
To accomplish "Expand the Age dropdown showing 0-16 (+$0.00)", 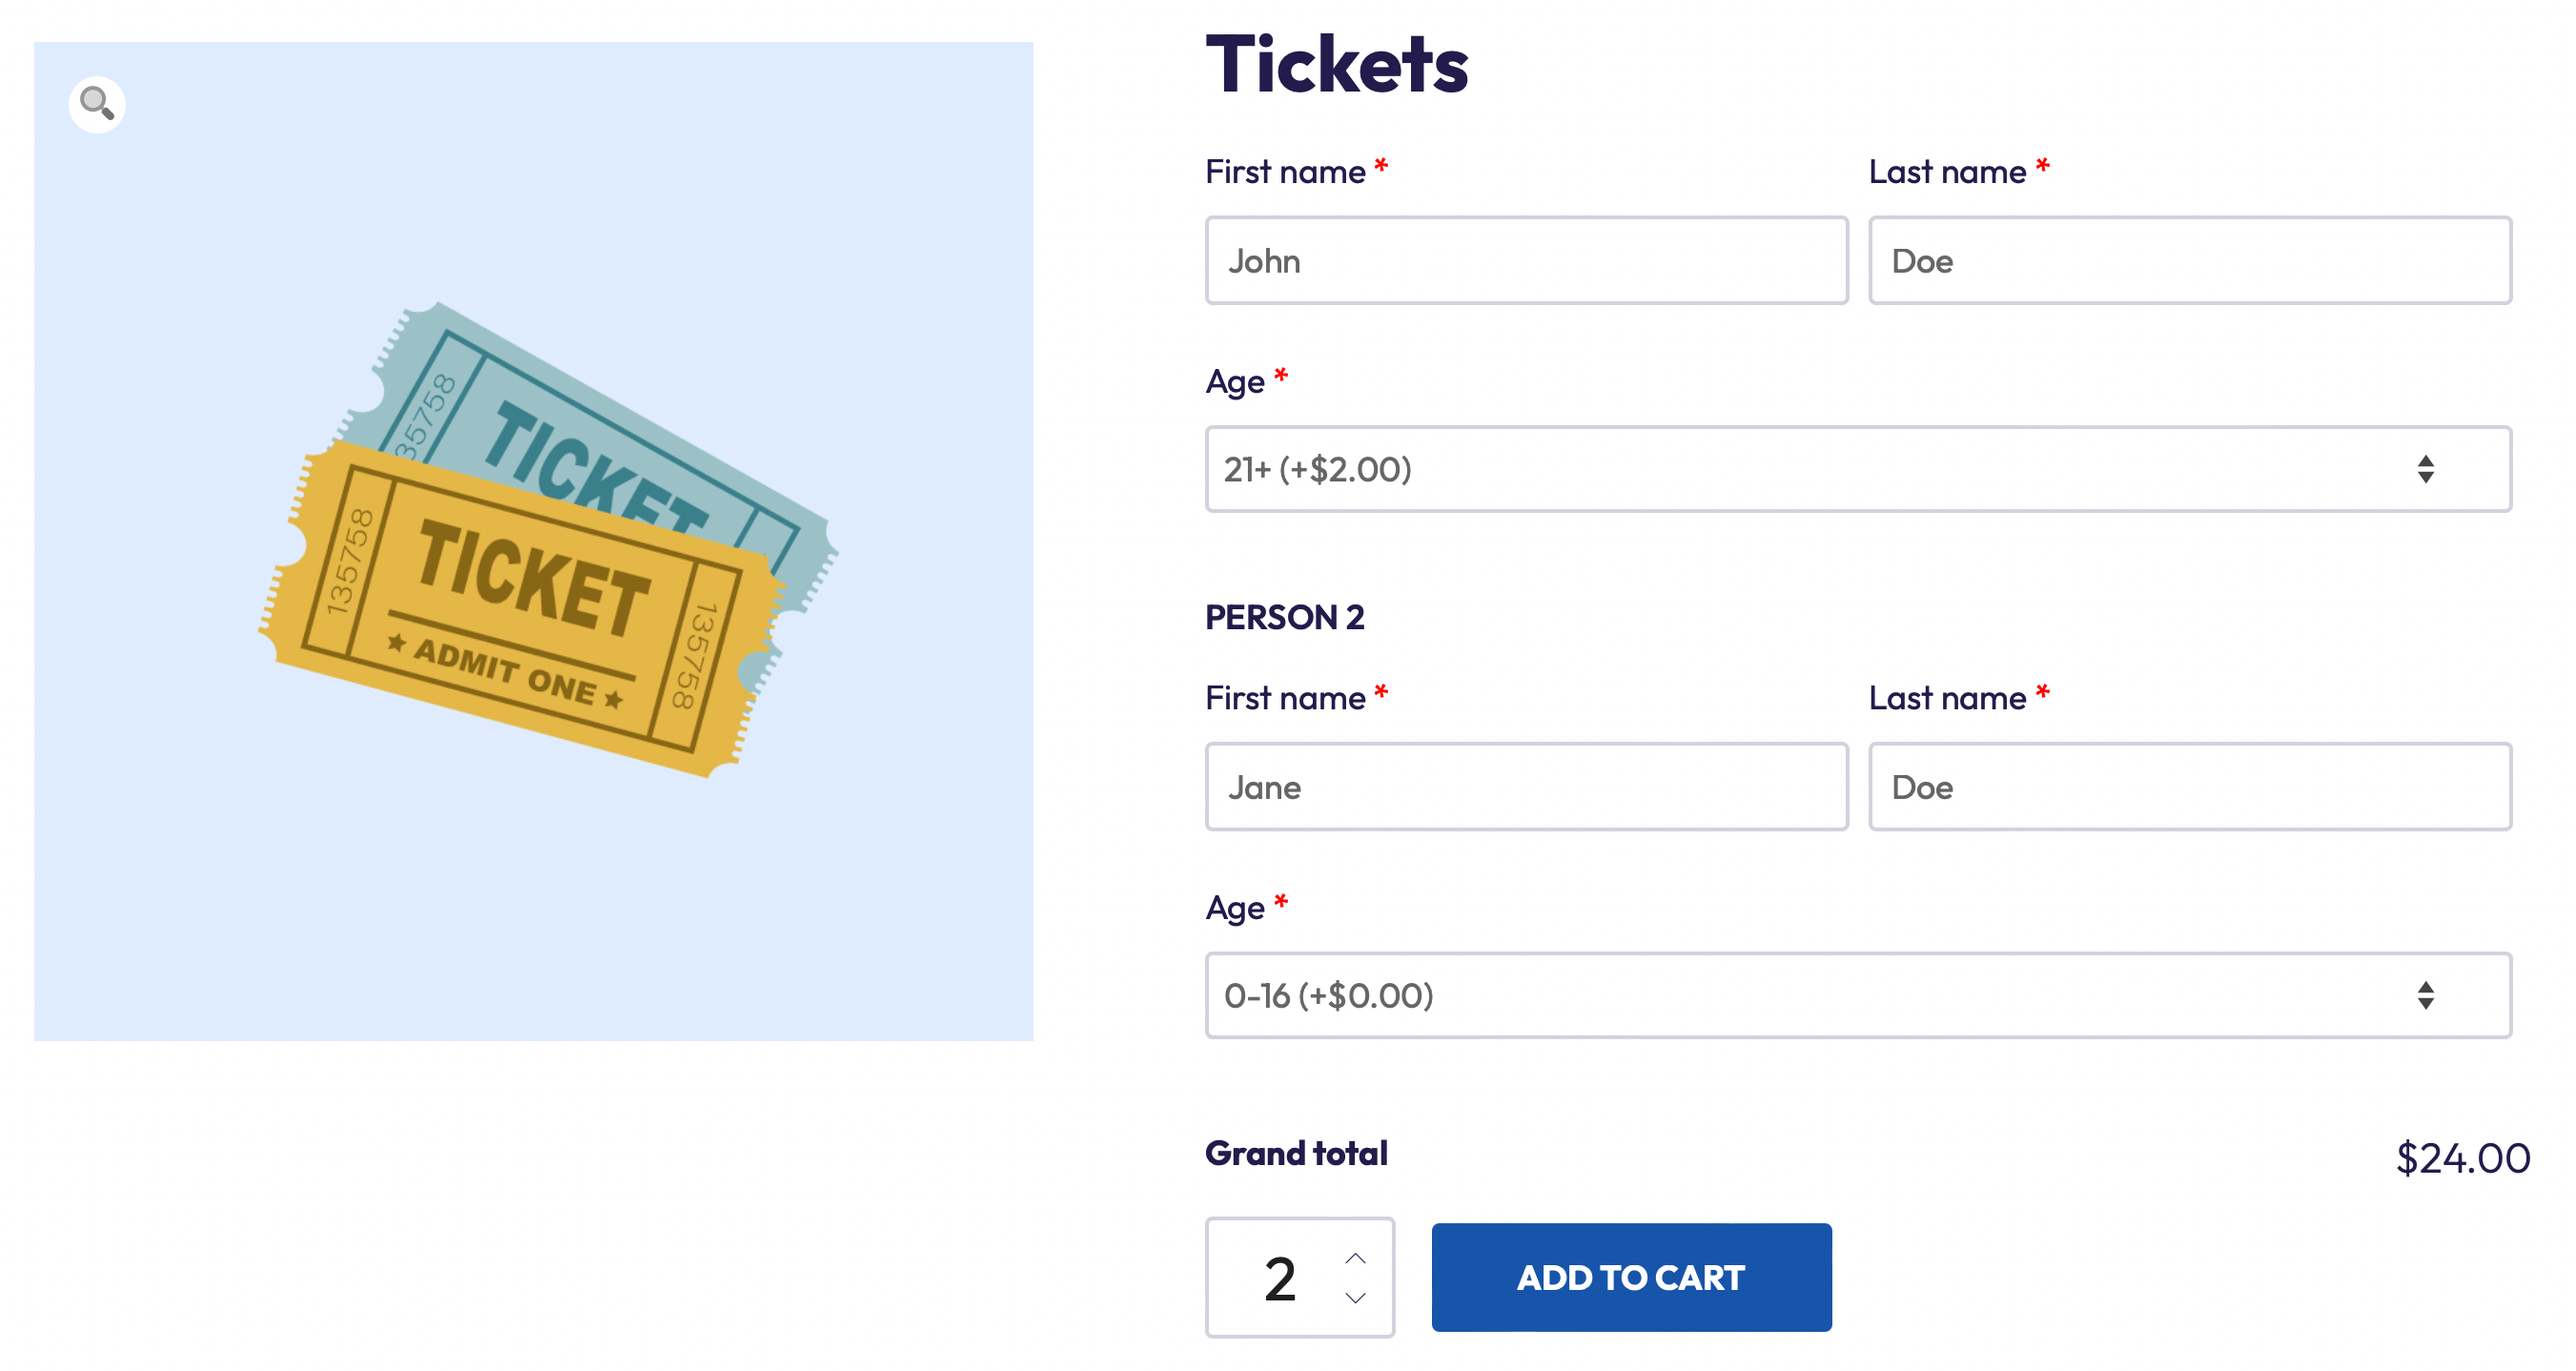I will pos(1857,995).
